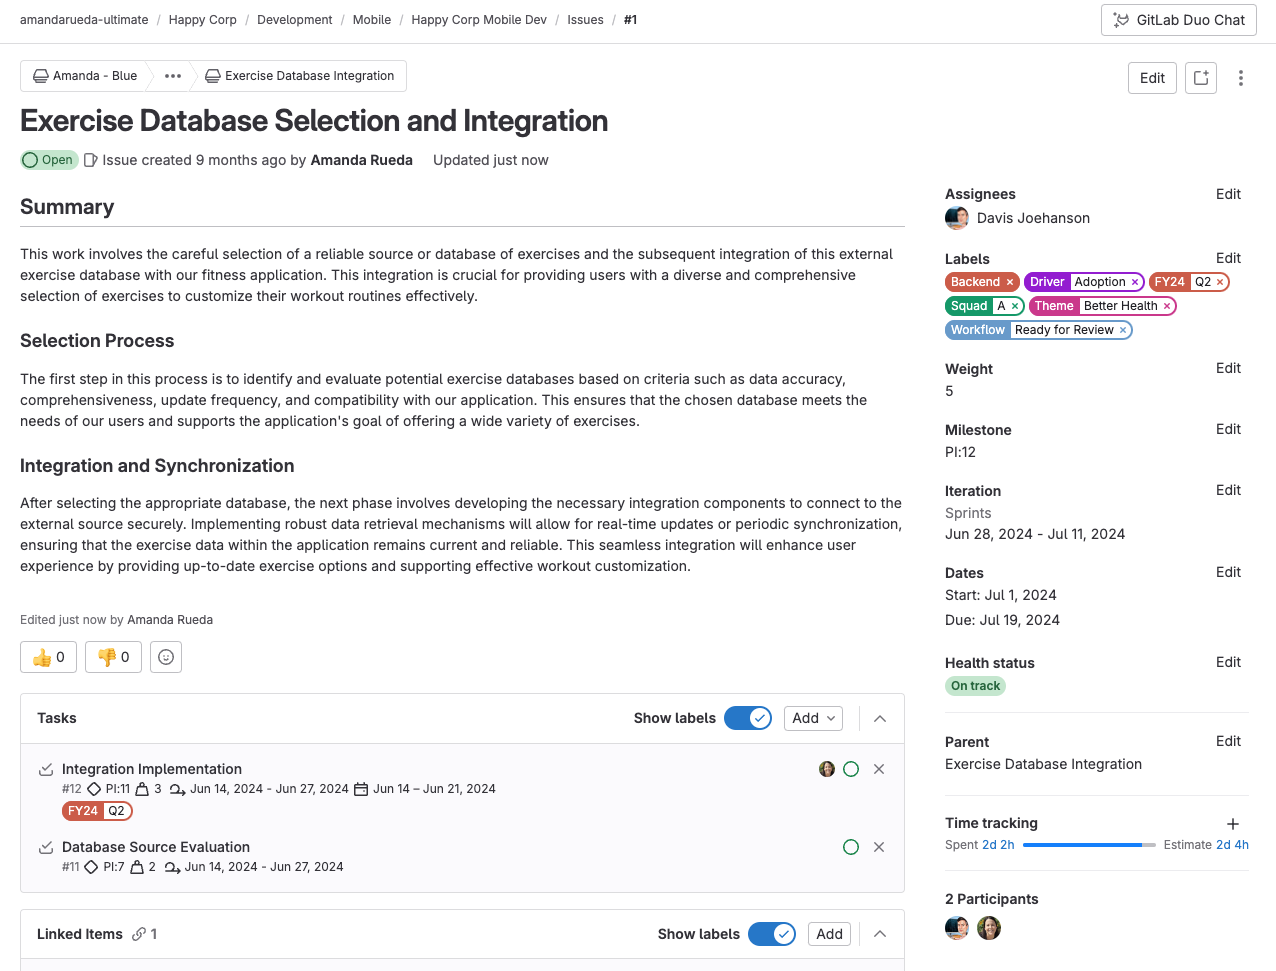Go to the Development breadcrumb
The width and height of the screenshot is (1276, 971).
(294, 20)
